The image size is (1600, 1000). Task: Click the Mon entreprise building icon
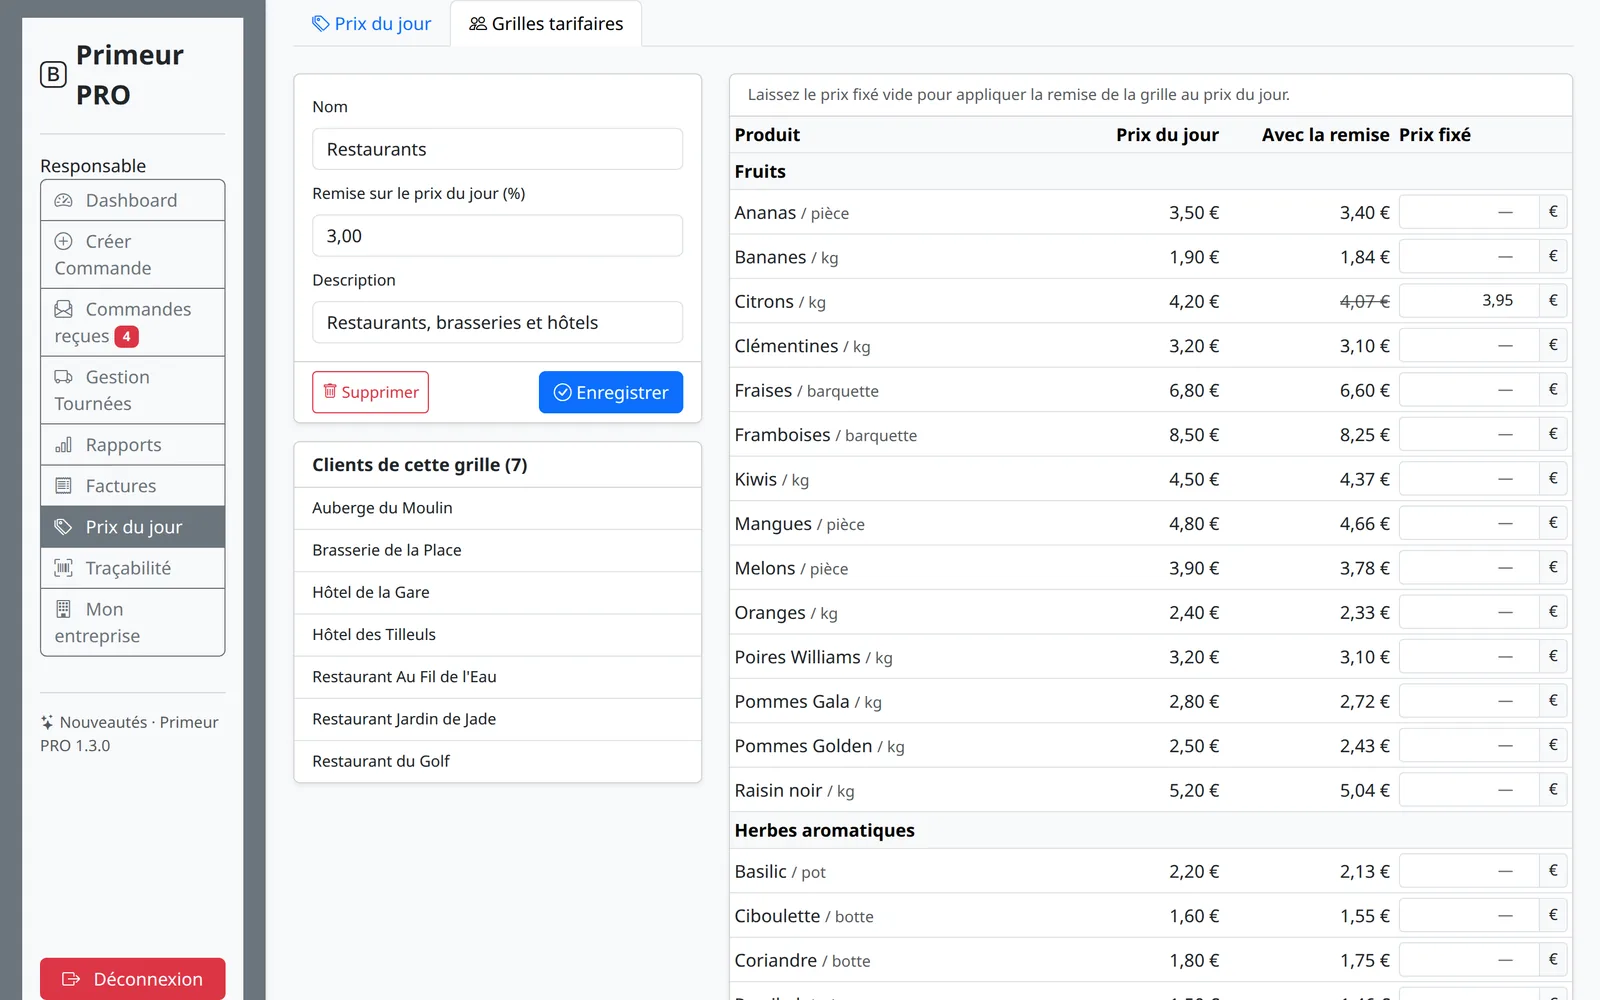[x=63, y=609]
